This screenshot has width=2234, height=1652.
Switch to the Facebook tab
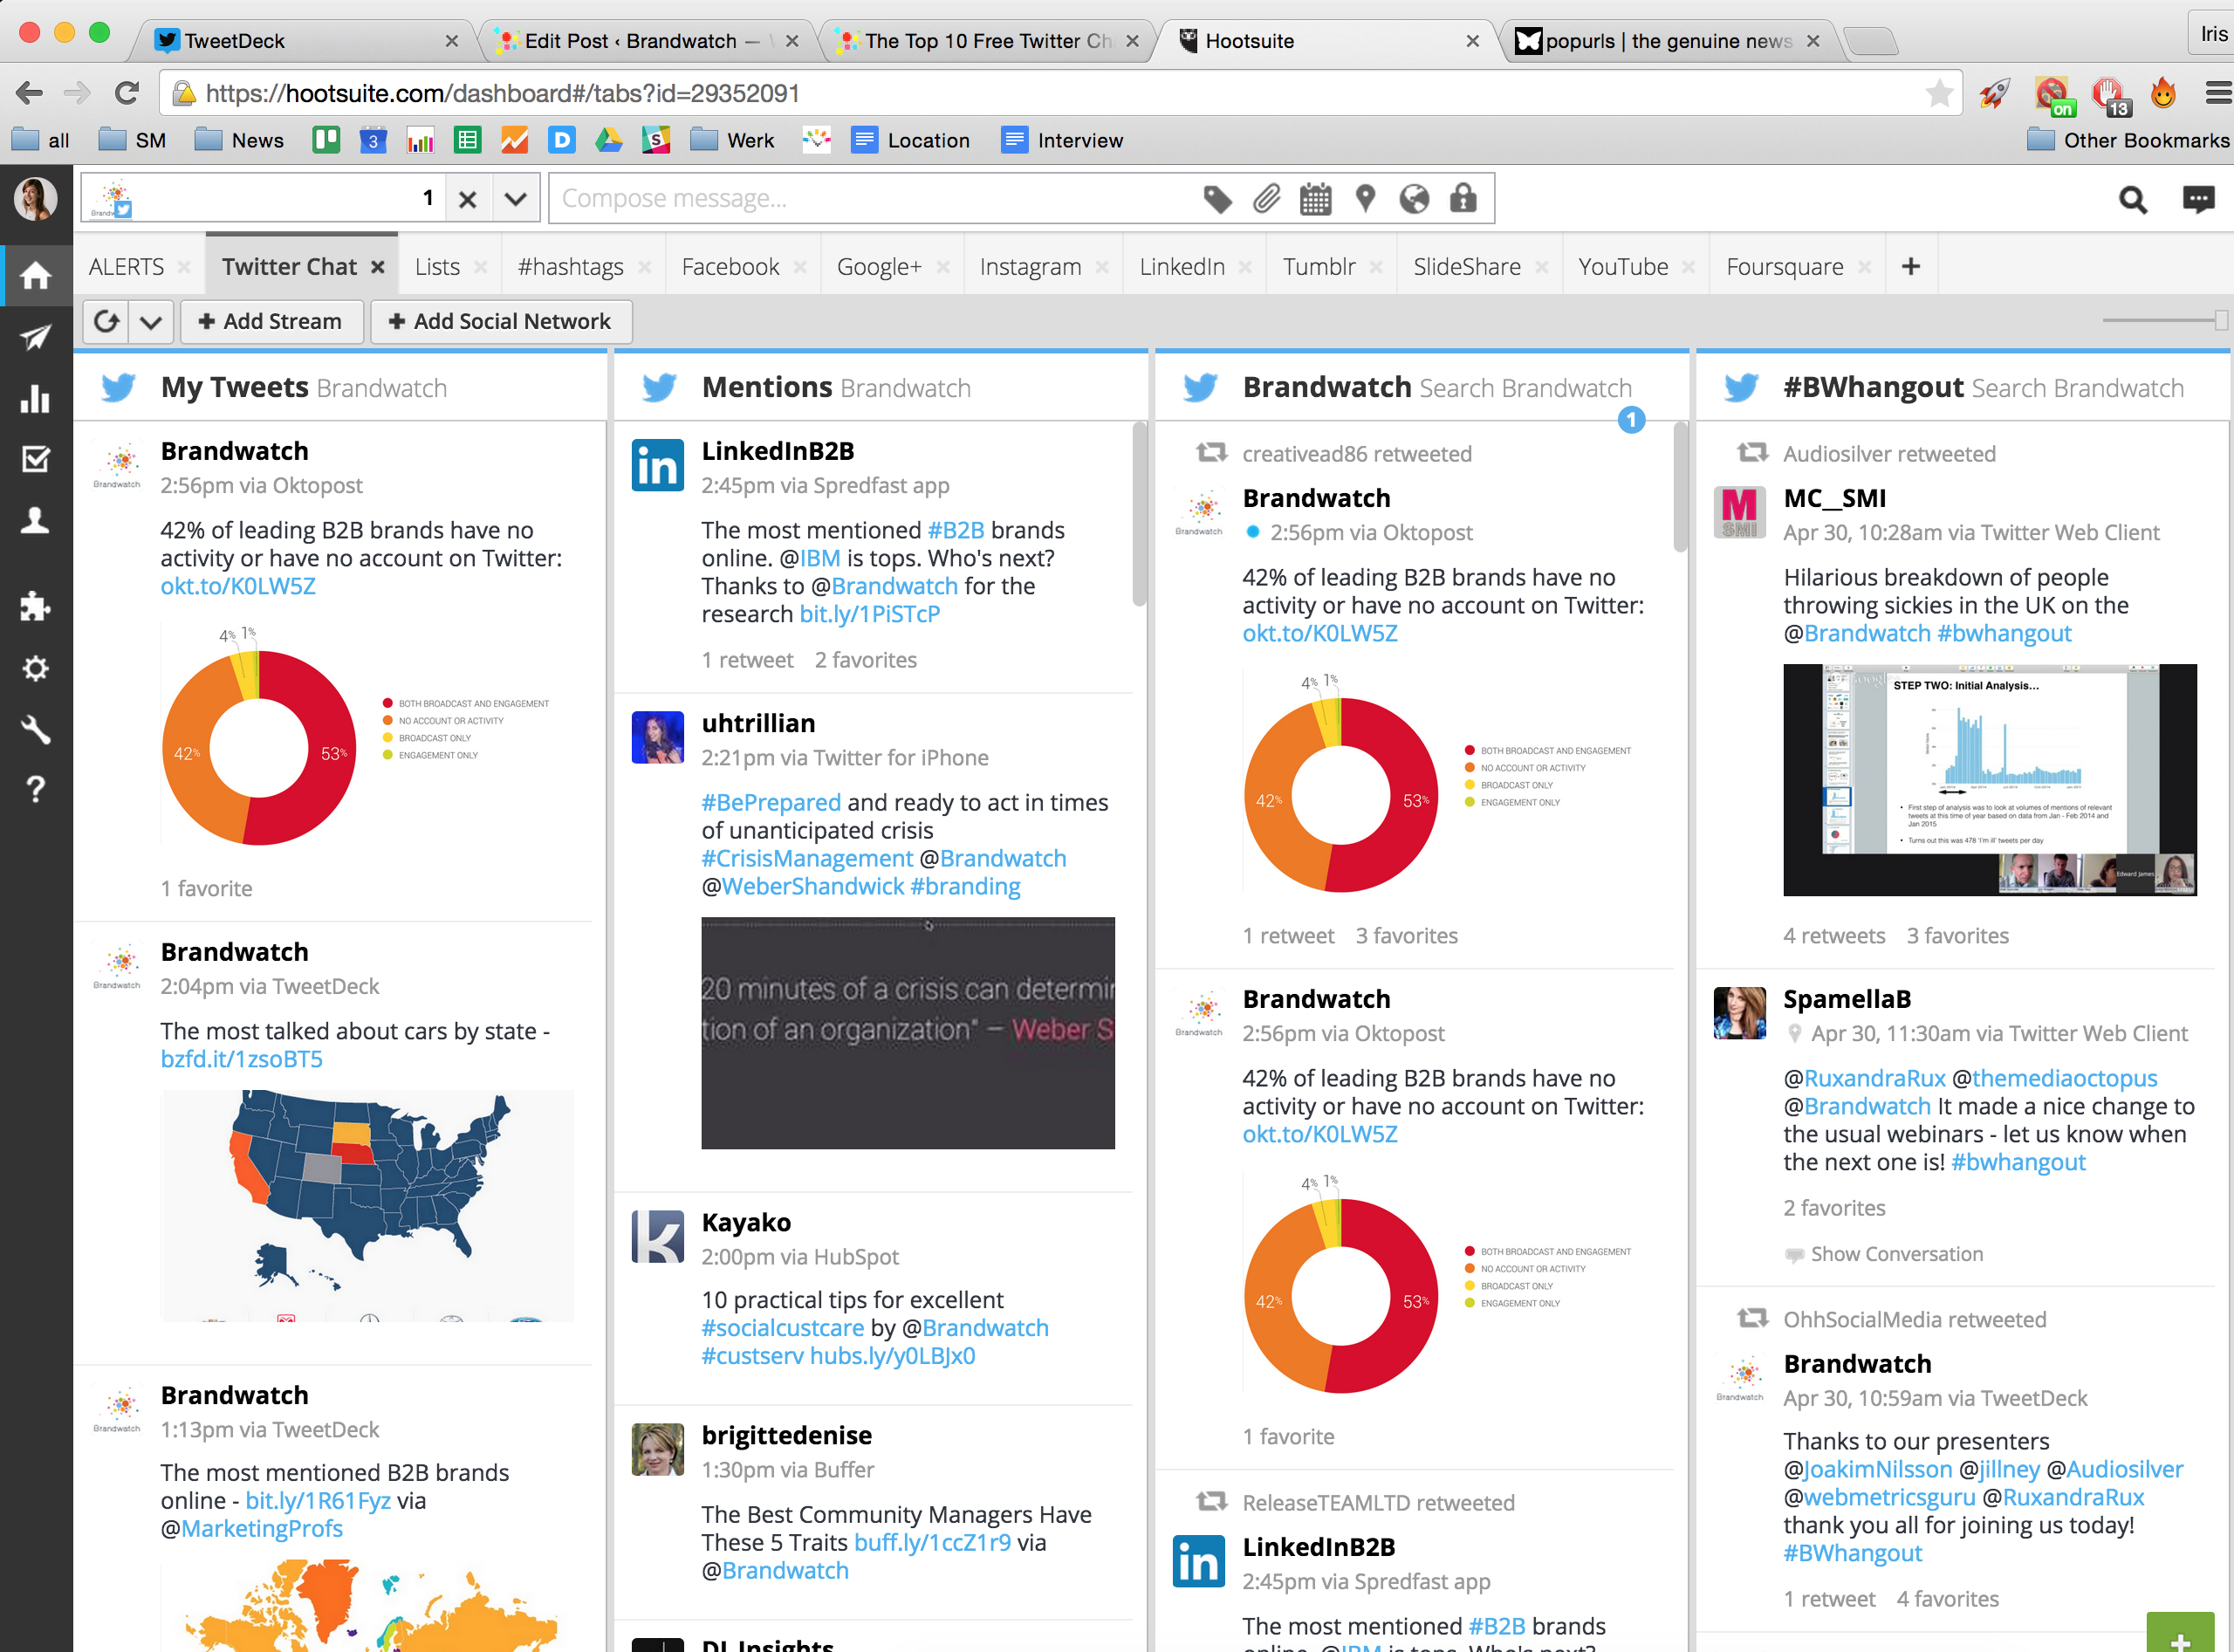click(x=730, y=267)
